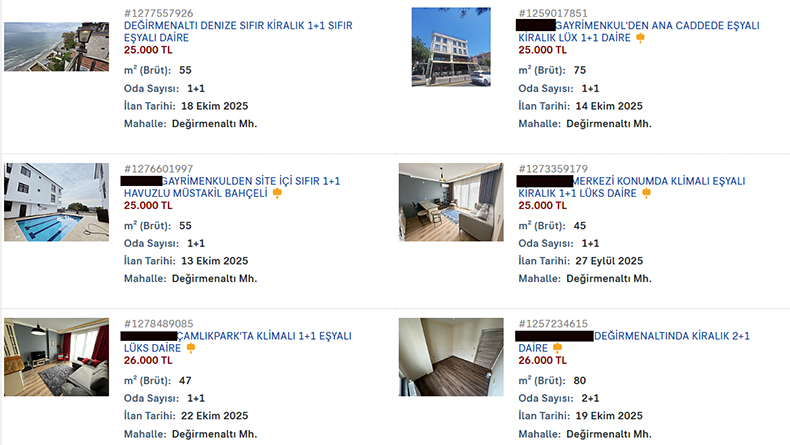This screenshot has width=790, height=445.
Task: Open the white building street photo
Action: (451, 46)
